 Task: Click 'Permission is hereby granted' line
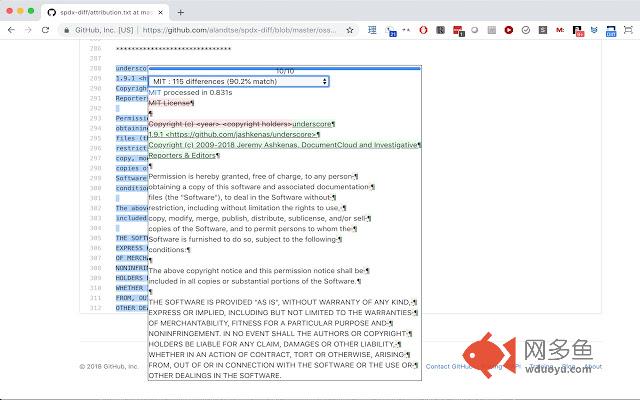pos(251,176)
